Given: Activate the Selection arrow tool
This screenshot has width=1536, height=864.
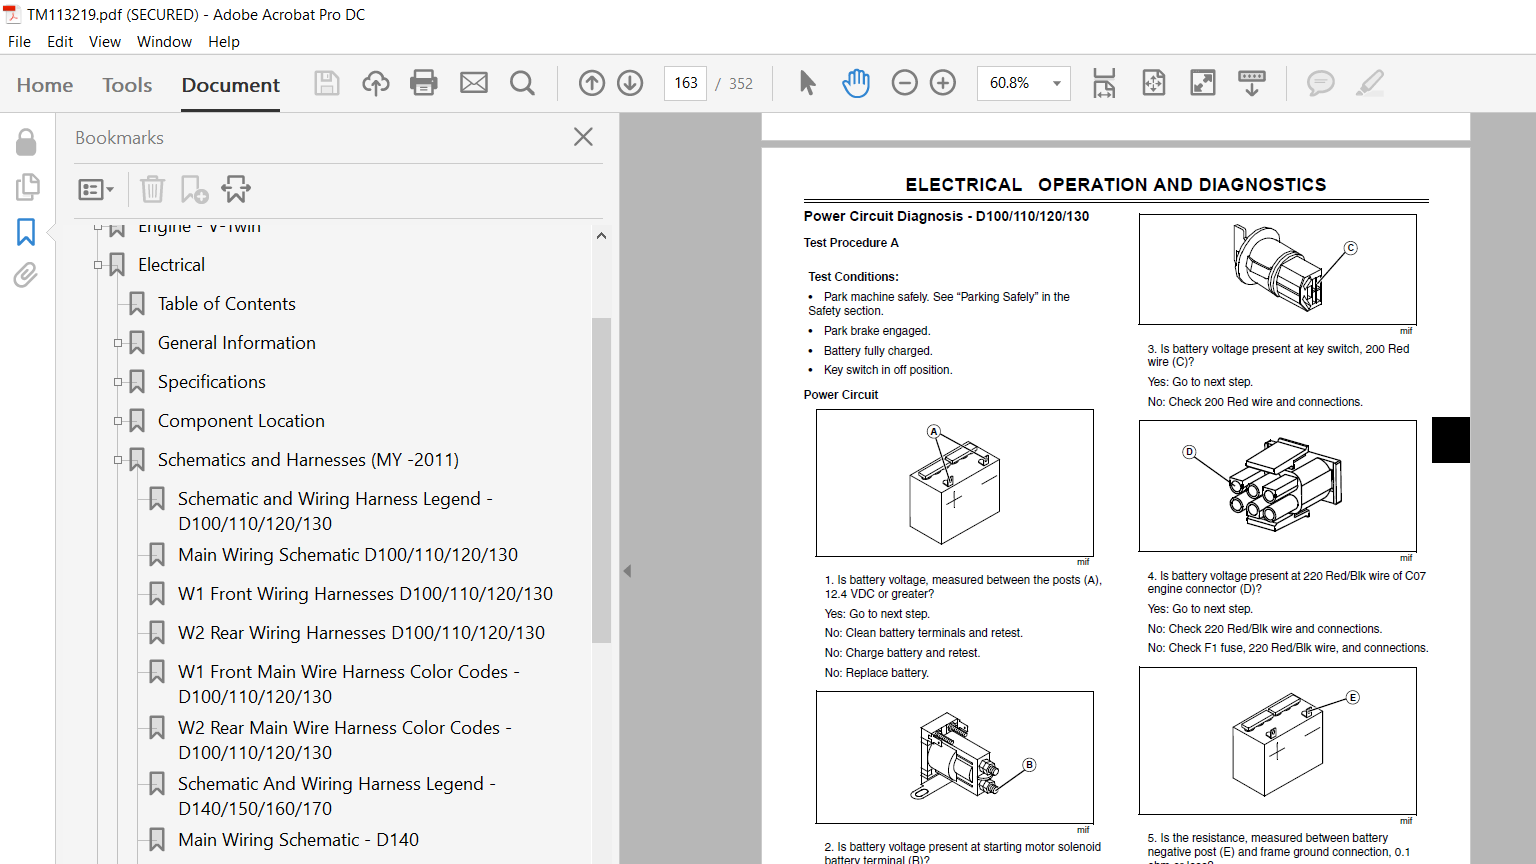Looking at the screenshot, I should coord(807,83).
